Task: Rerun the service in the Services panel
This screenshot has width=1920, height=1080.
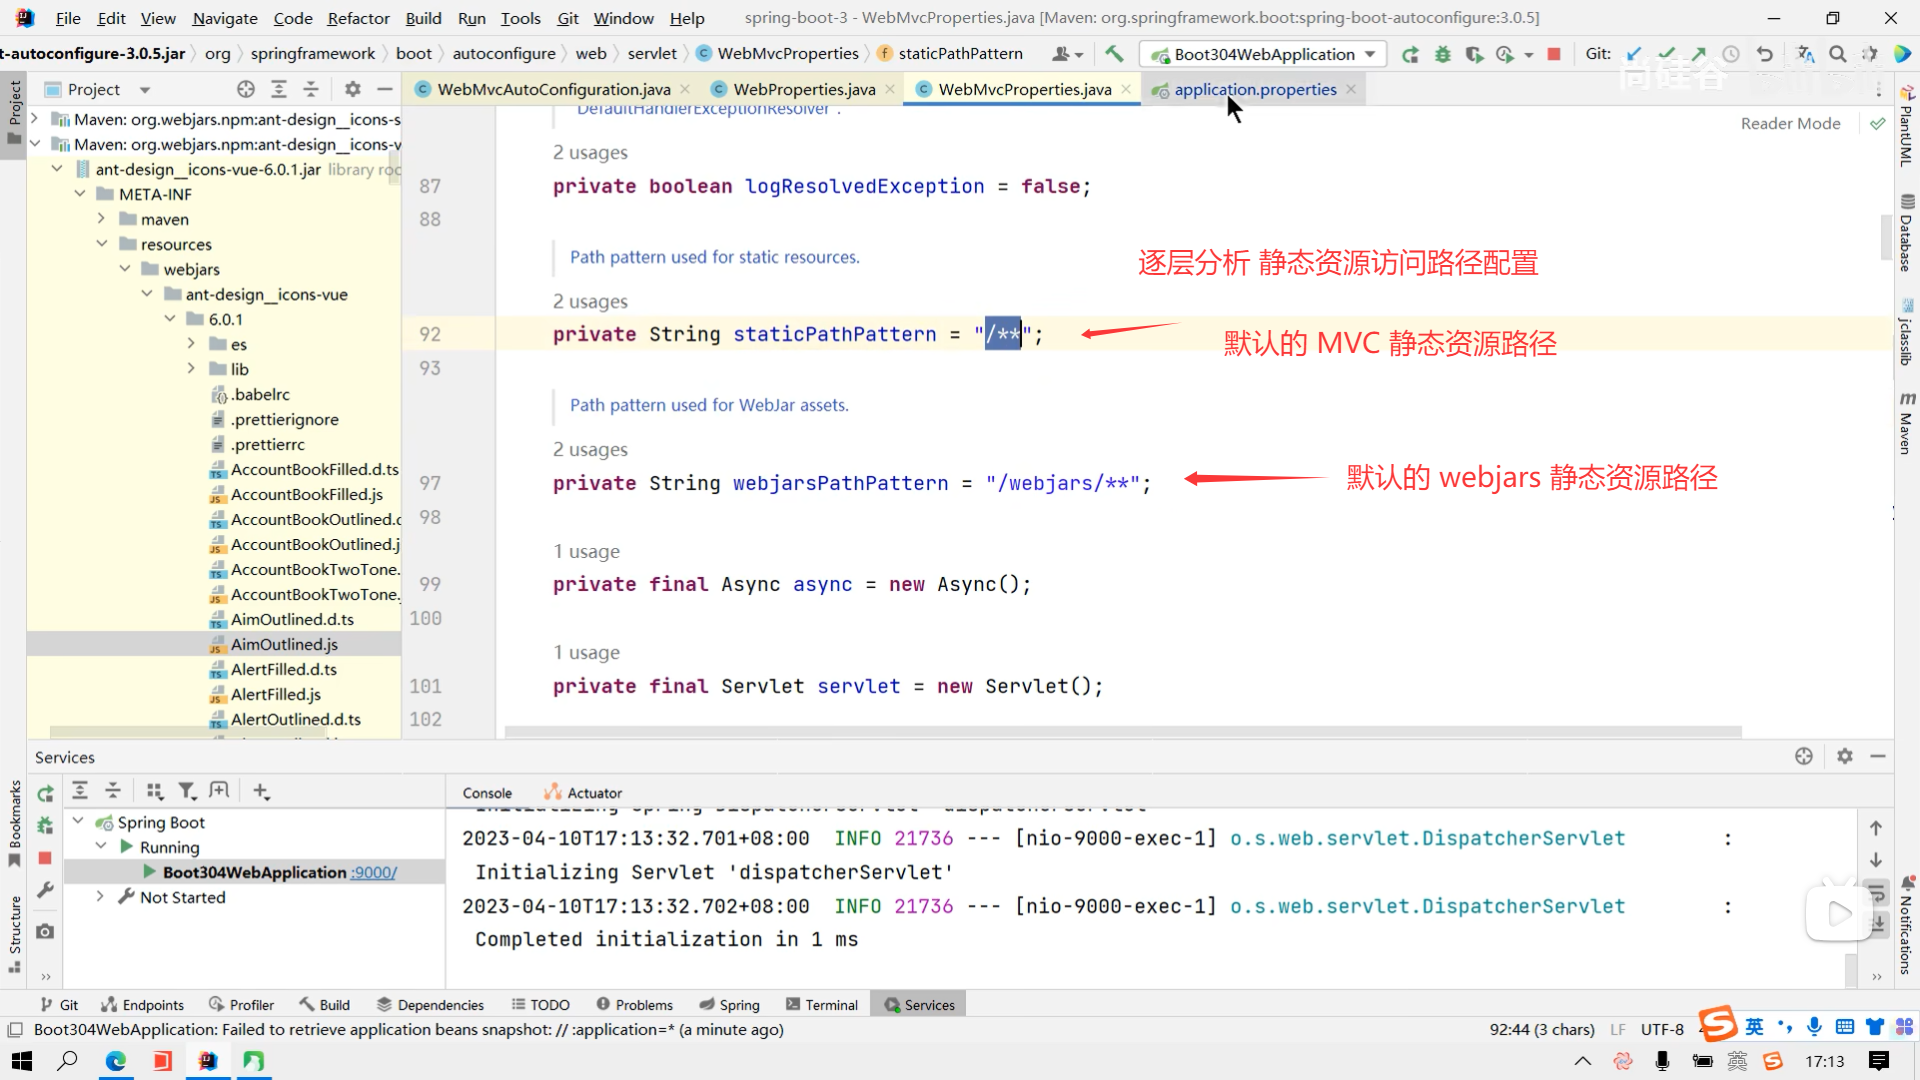Action: click(45, 793)
